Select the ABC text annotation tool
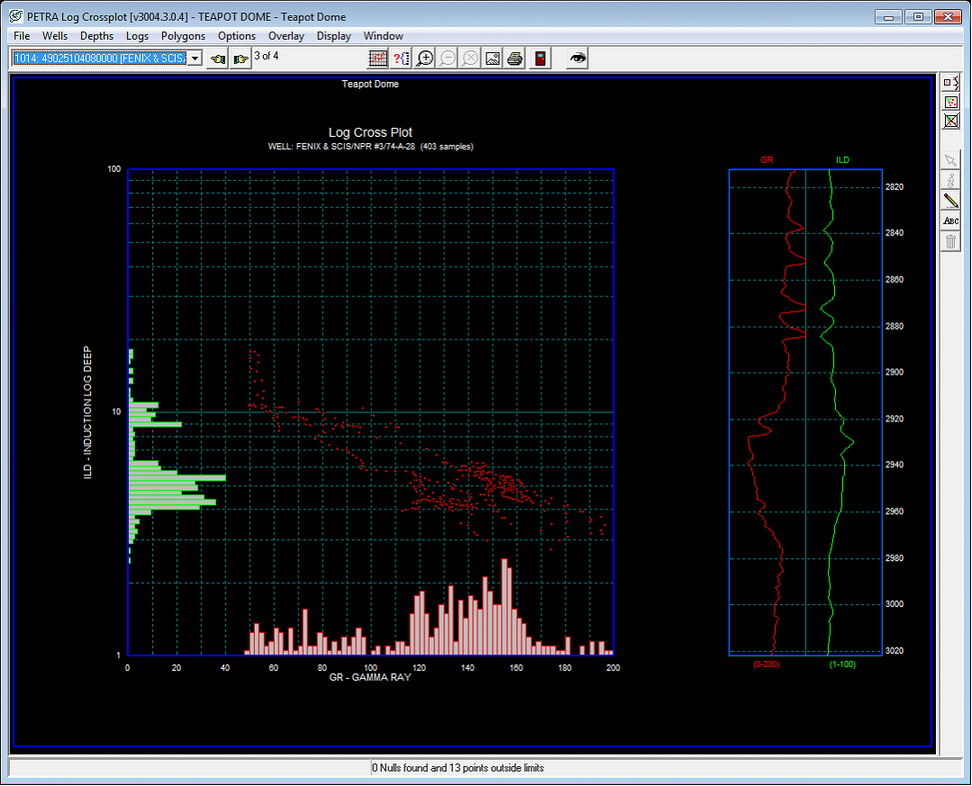972x786 pixels. 951,221
